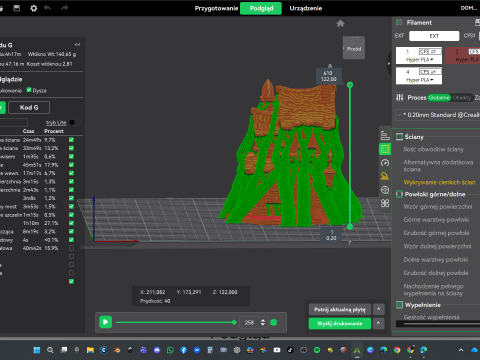Uncheck the 33m49s row checkbox

71,148
